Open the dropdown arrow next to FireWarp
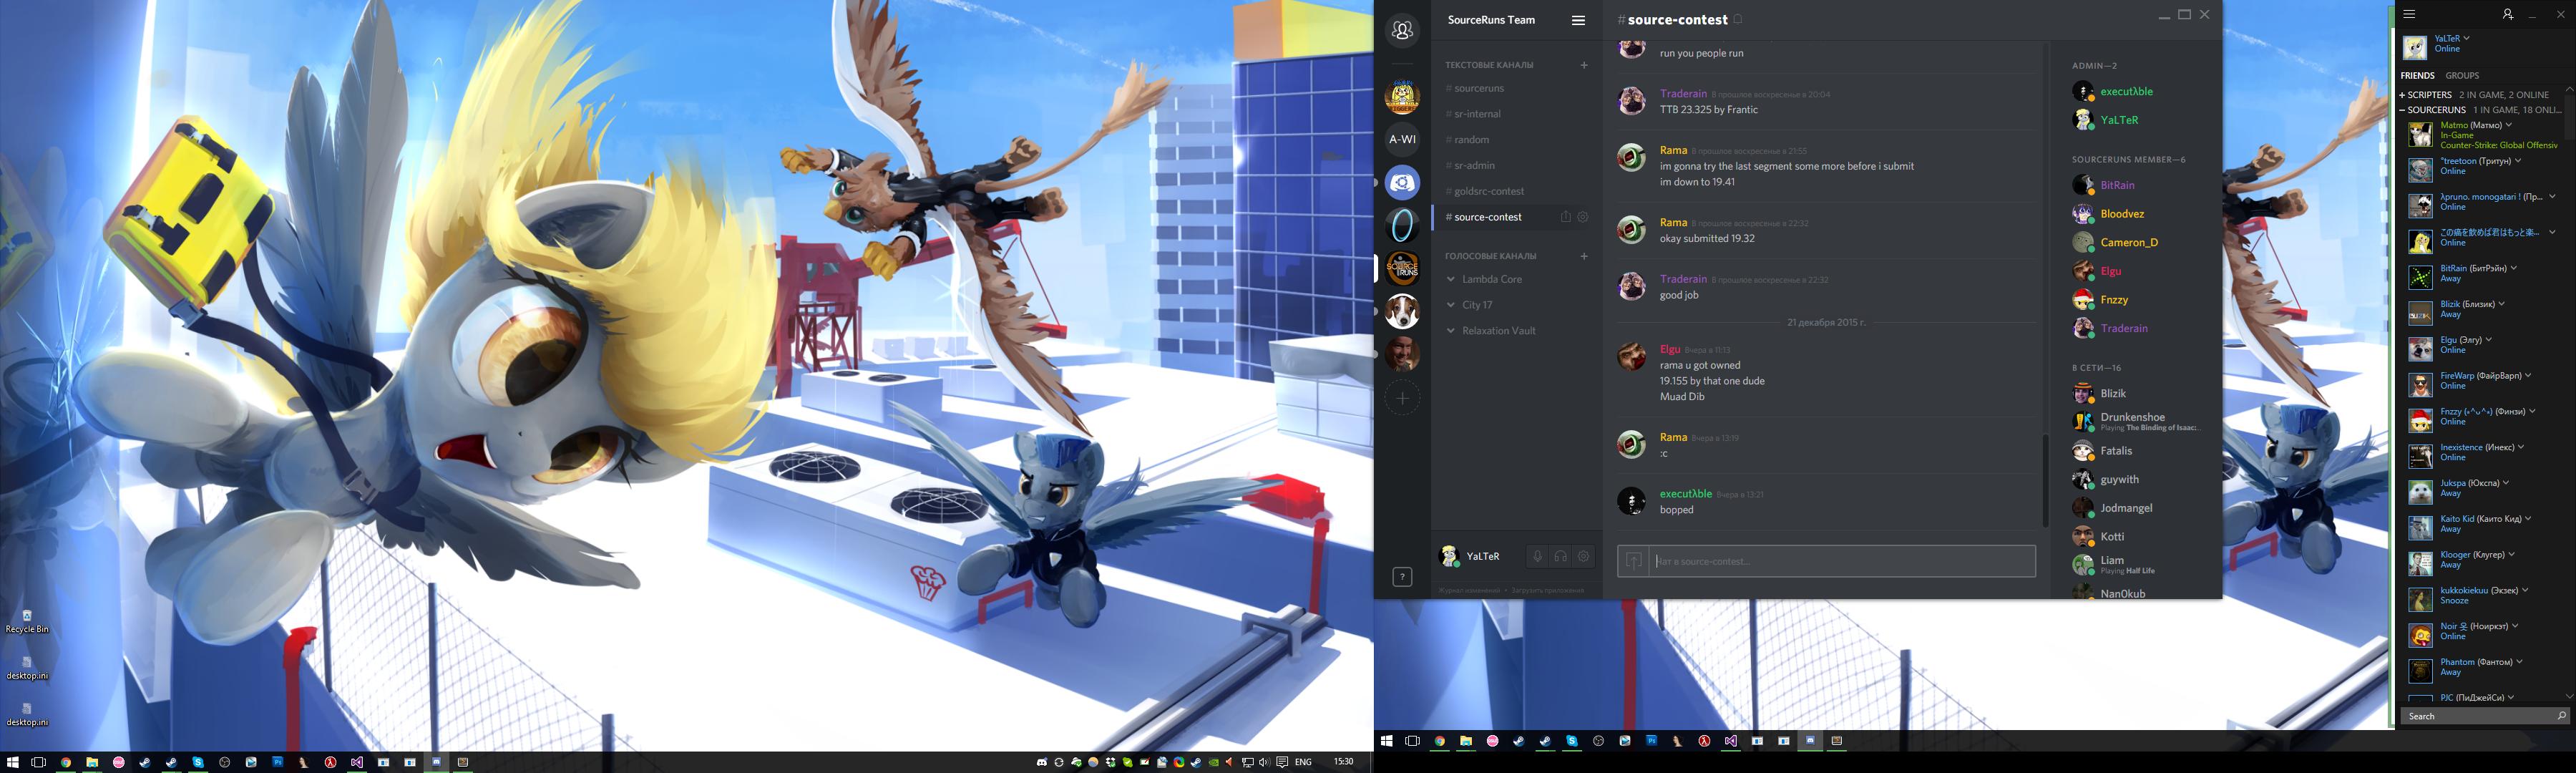The width and height of the screenshot is (2576, 773). (x=2527, y=376)
